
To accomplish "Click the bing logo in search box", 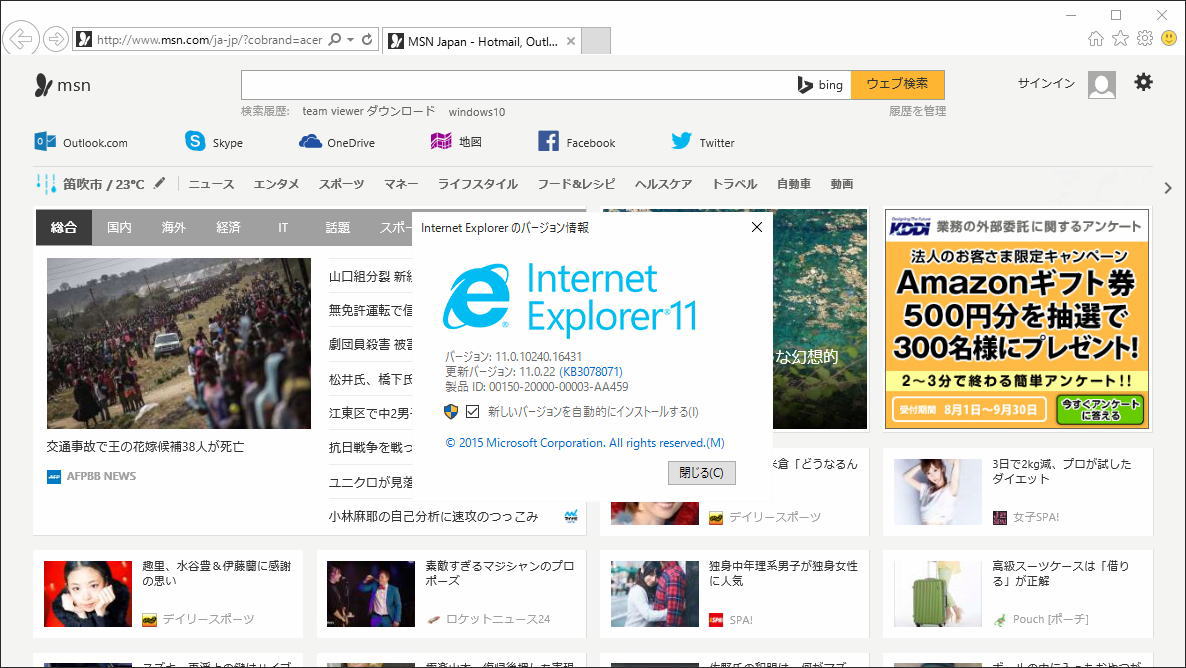I will [x=821, y=85].
